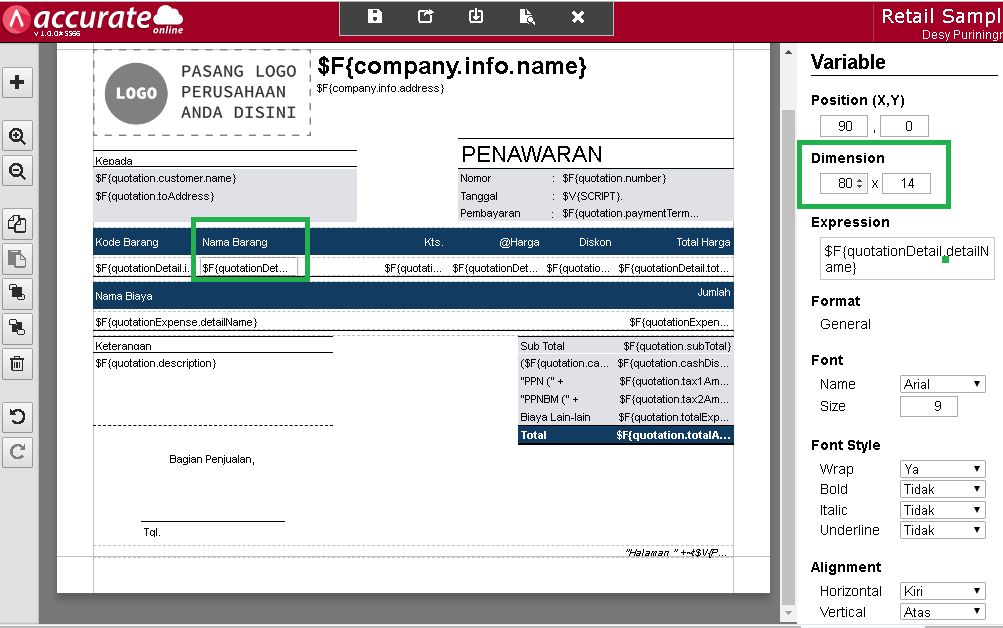Copy the selected variable
This screenshot has width=1003, height=628.
[17, 224]
